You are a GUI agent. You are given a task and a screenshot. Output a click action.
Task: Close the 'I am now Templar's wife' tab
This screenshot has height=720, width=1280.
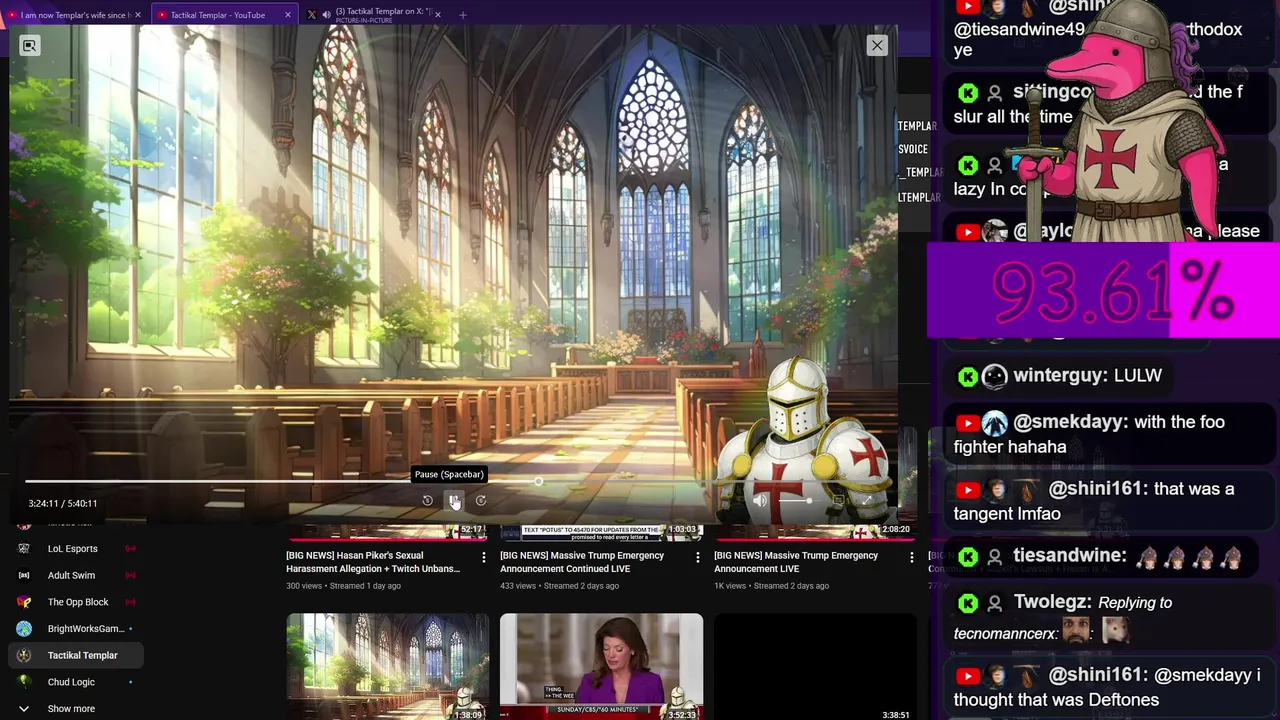tap(138, 15)
